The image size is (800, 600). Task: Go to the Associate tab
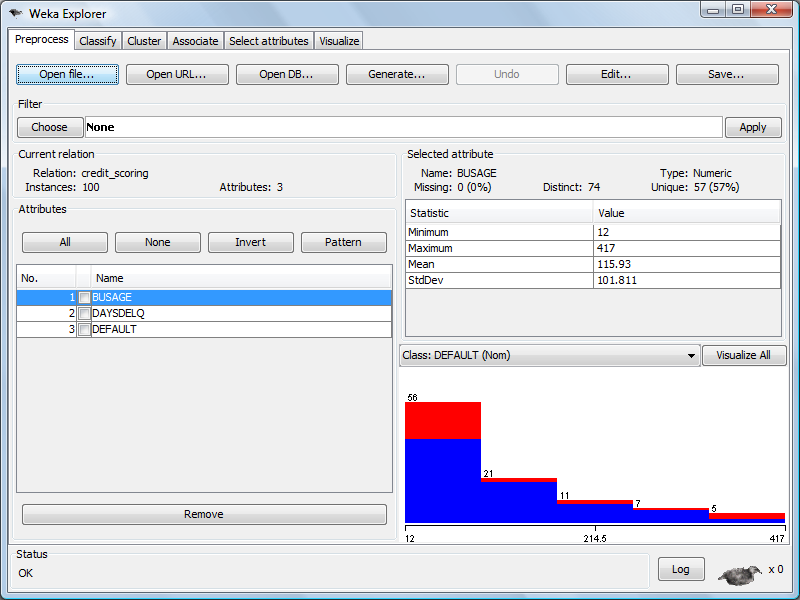point(195,41)
